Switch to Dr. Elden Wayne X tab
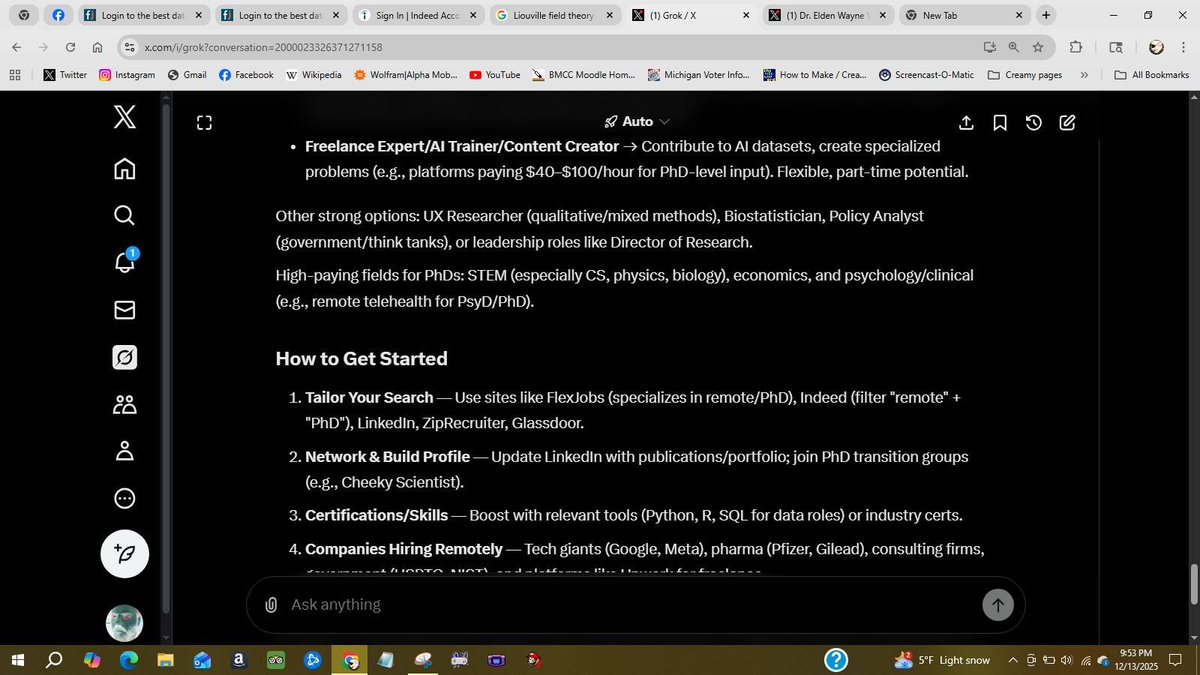 tap(828, 16)
